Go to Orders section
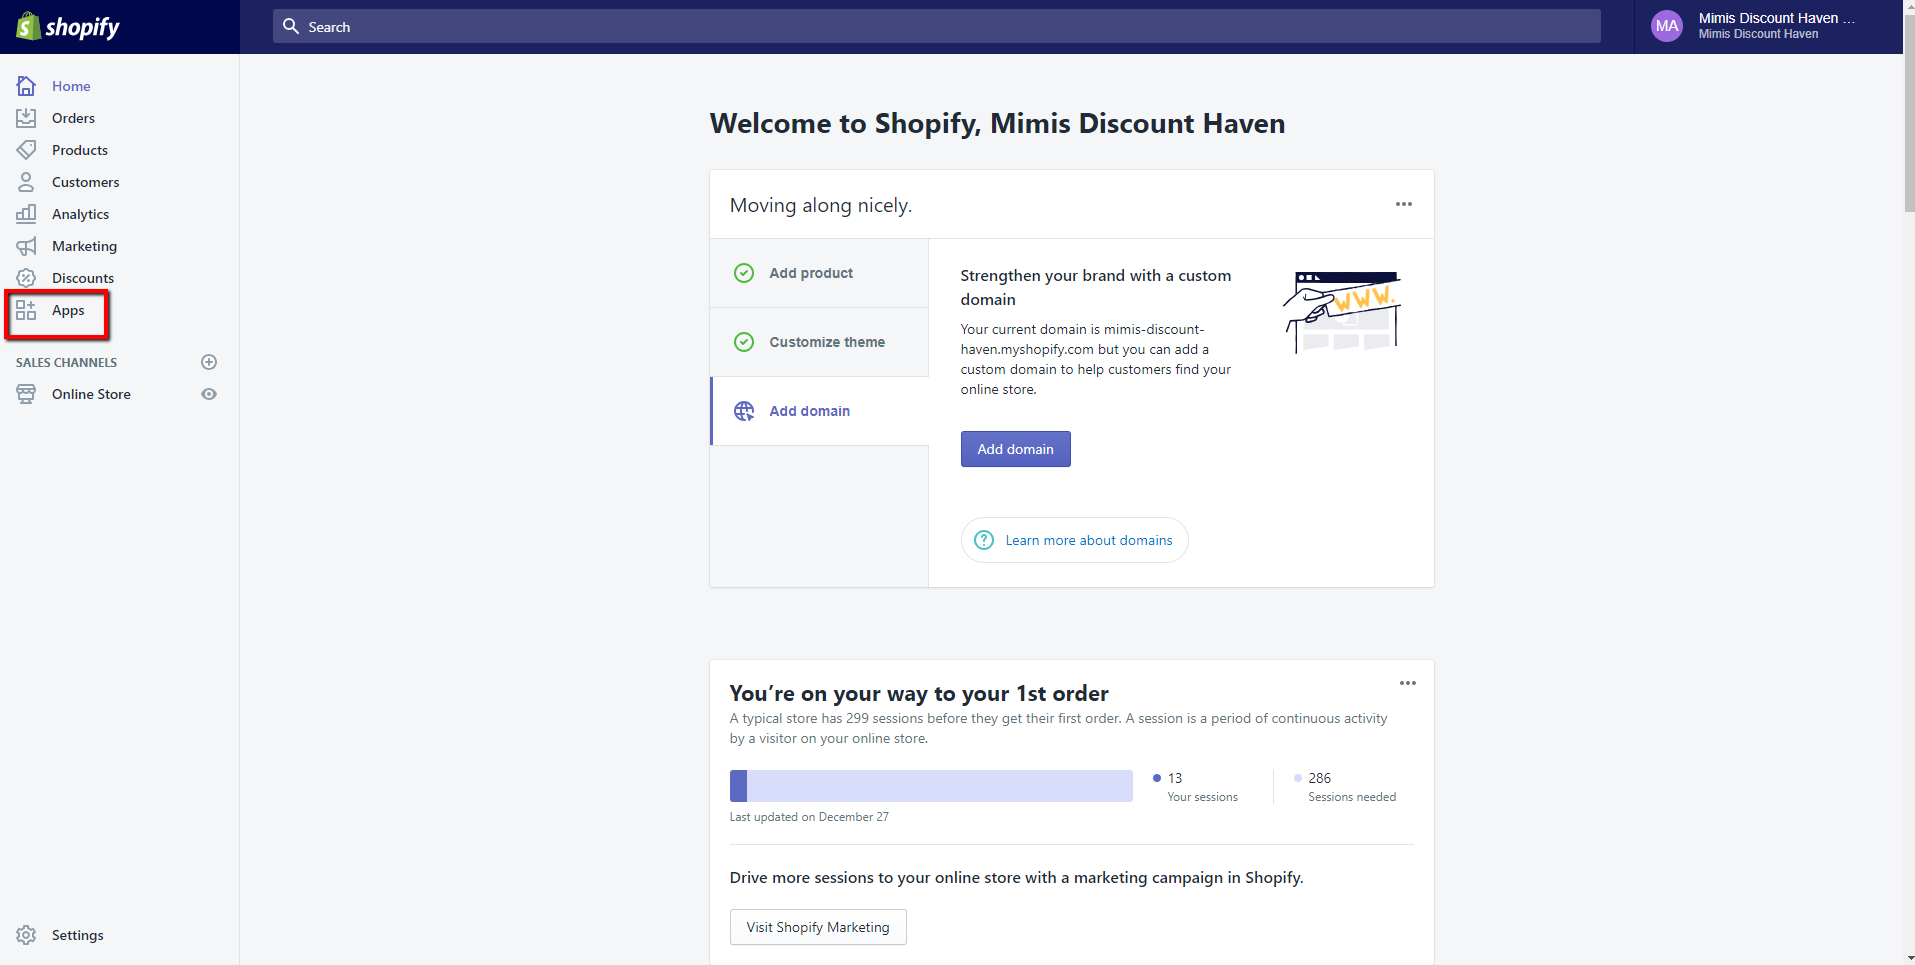The image size is (1915, 965). [73, 118]
